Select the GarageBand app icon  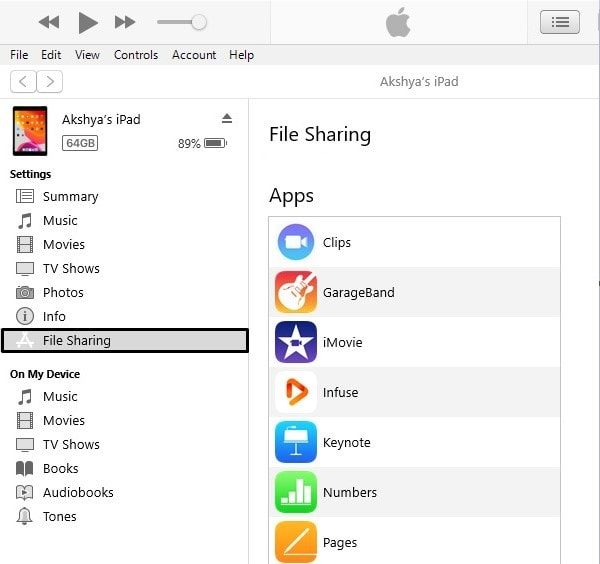pos(296,292)
